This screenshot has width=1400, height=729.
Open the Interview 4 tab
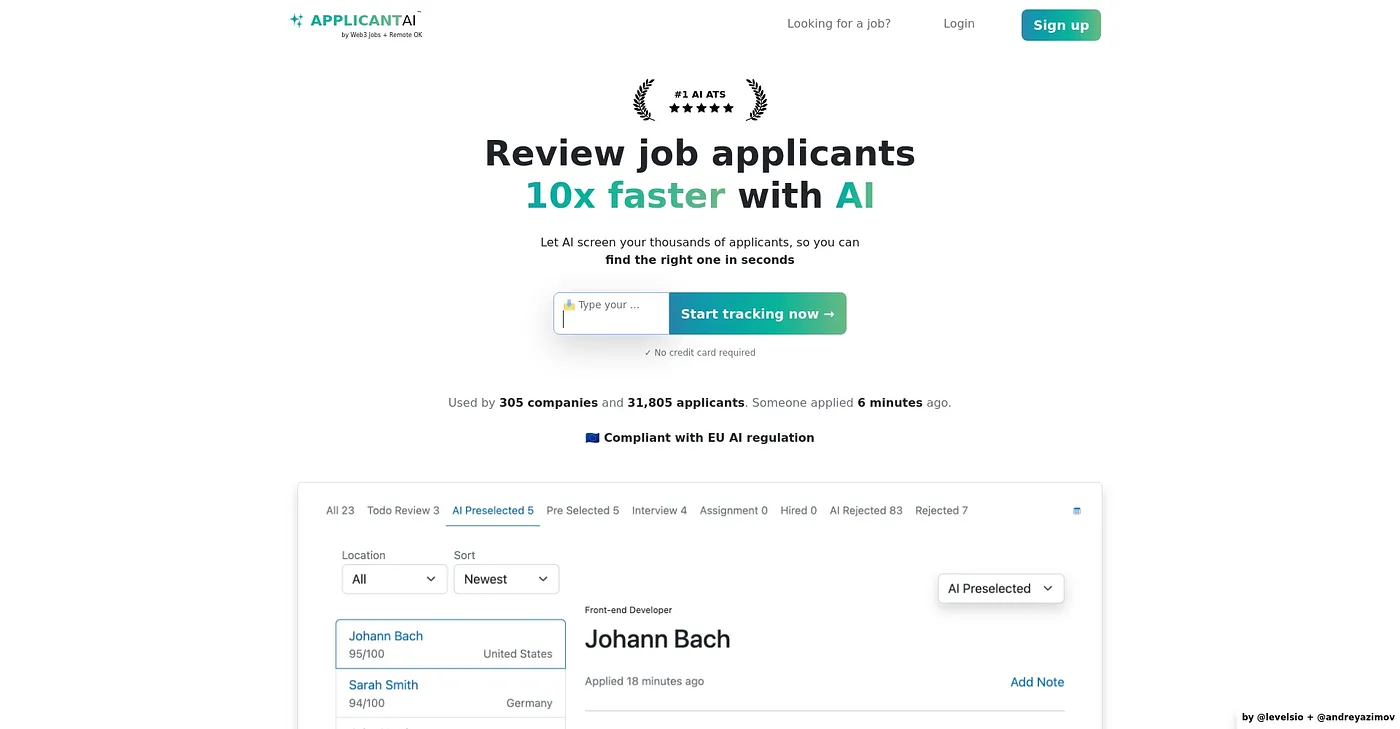point(659,510)
